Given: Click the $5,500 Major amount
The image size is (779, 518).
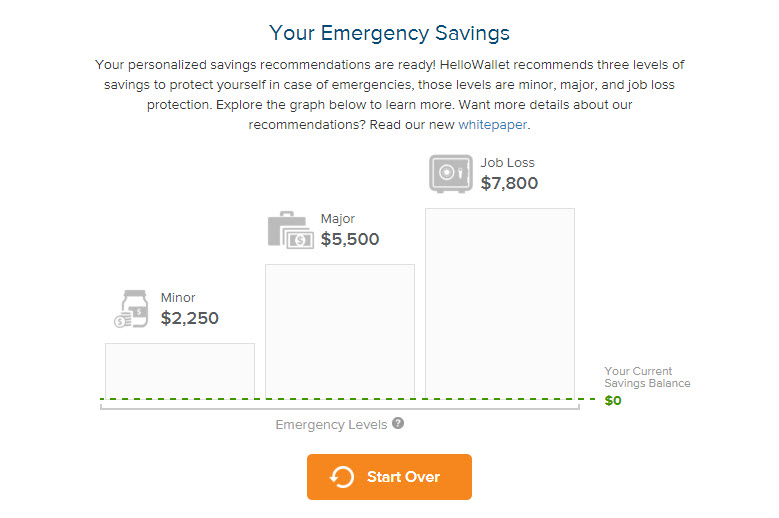Looking at the screenshot, I should tap(350, 240).
